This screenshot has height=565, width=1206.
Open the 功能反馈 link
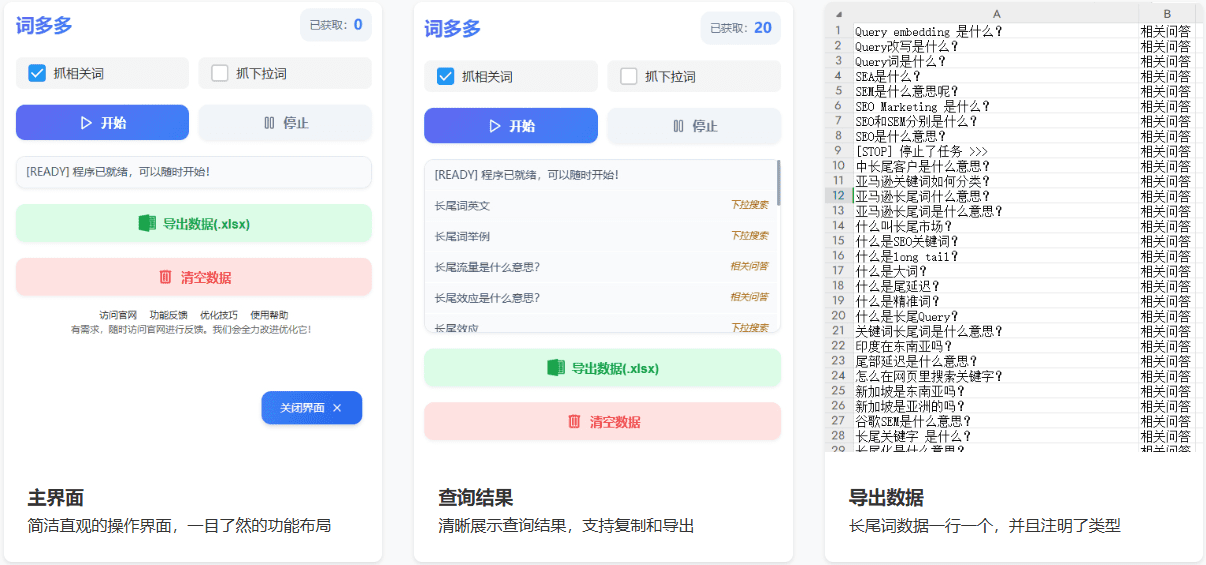pyautogui.click(x=169, y=315)
